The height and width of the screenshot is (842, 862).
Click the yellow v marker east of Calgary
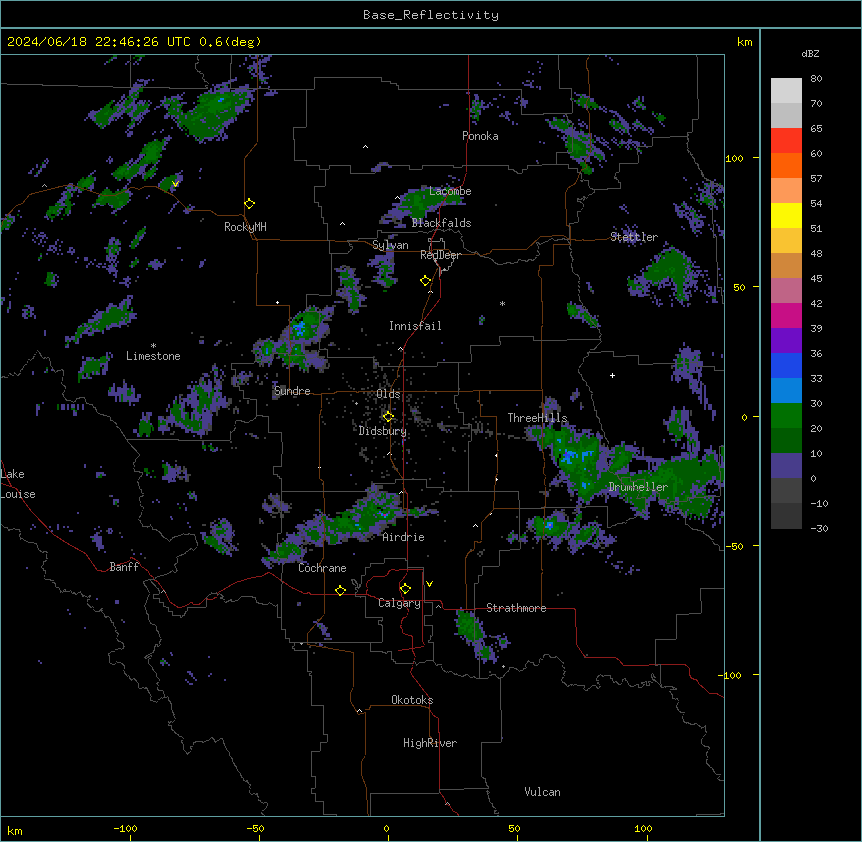(429, 584)
